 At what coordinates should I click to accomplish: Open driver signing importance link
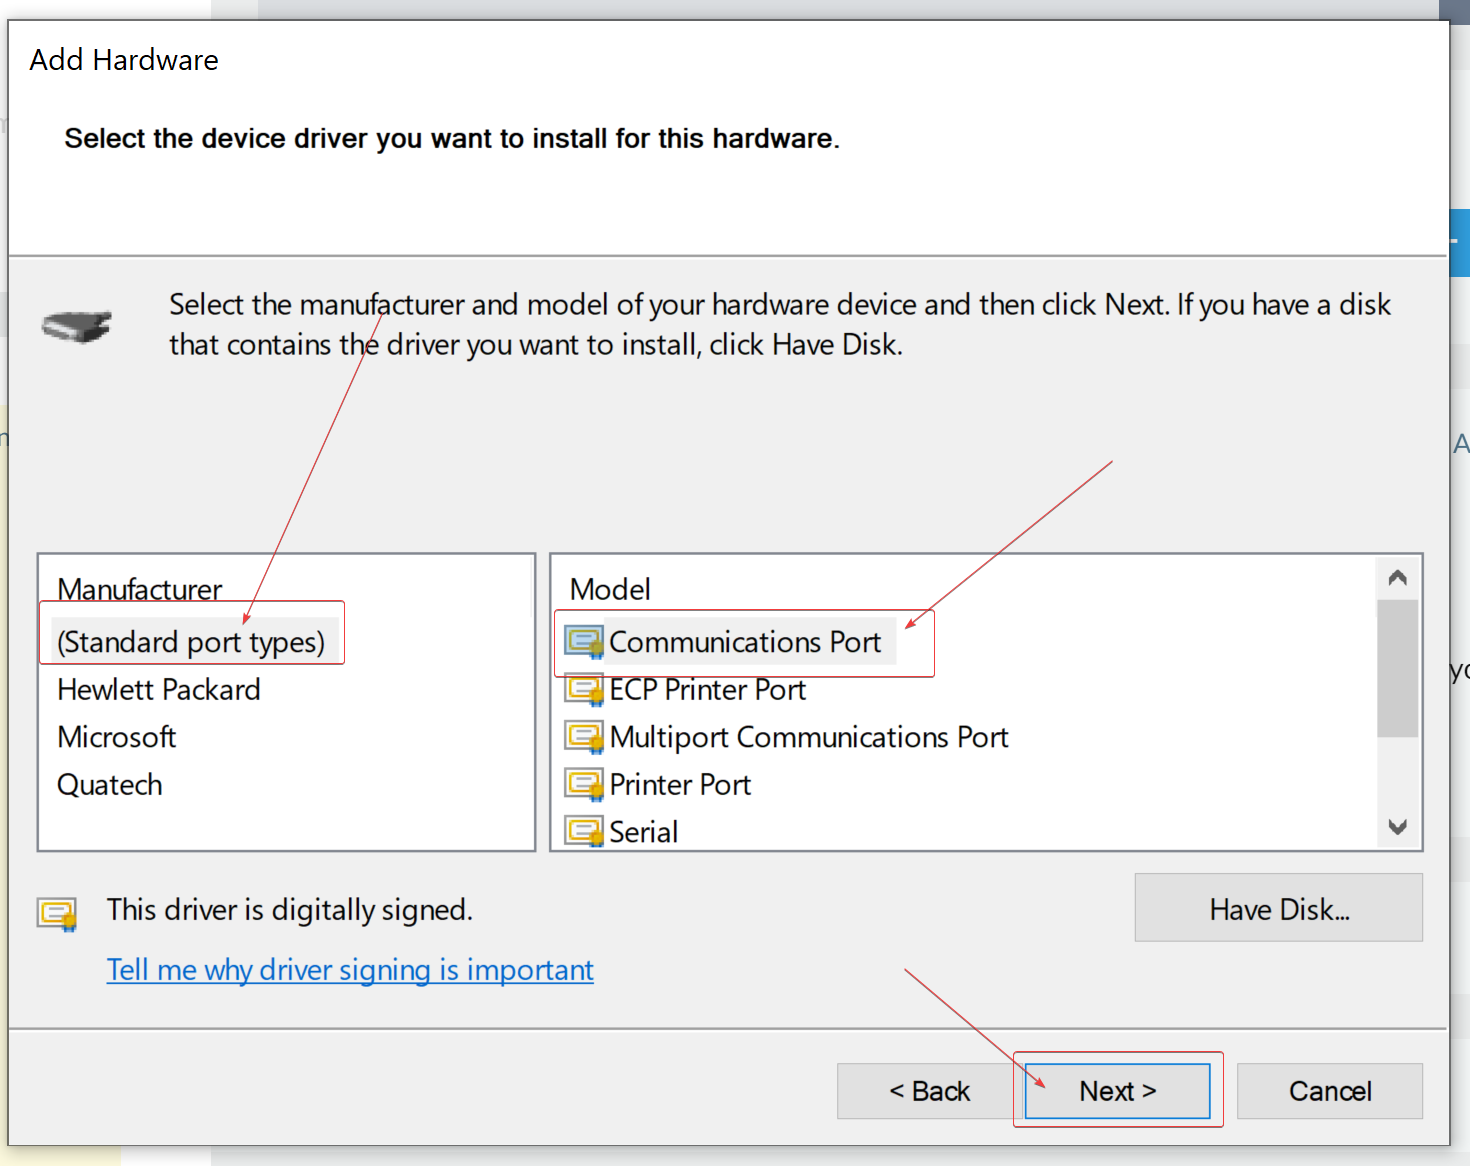[x=350, y=970]
